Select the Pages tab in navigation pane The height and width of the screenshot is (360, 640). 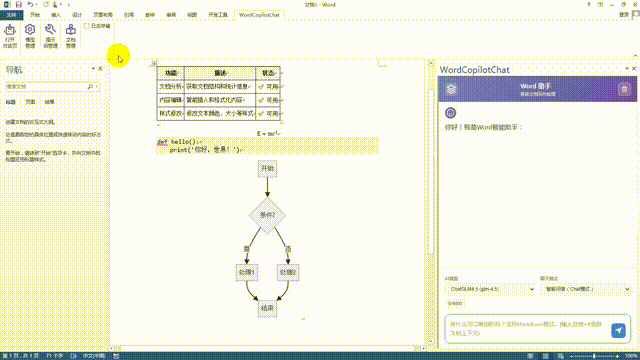30,102
